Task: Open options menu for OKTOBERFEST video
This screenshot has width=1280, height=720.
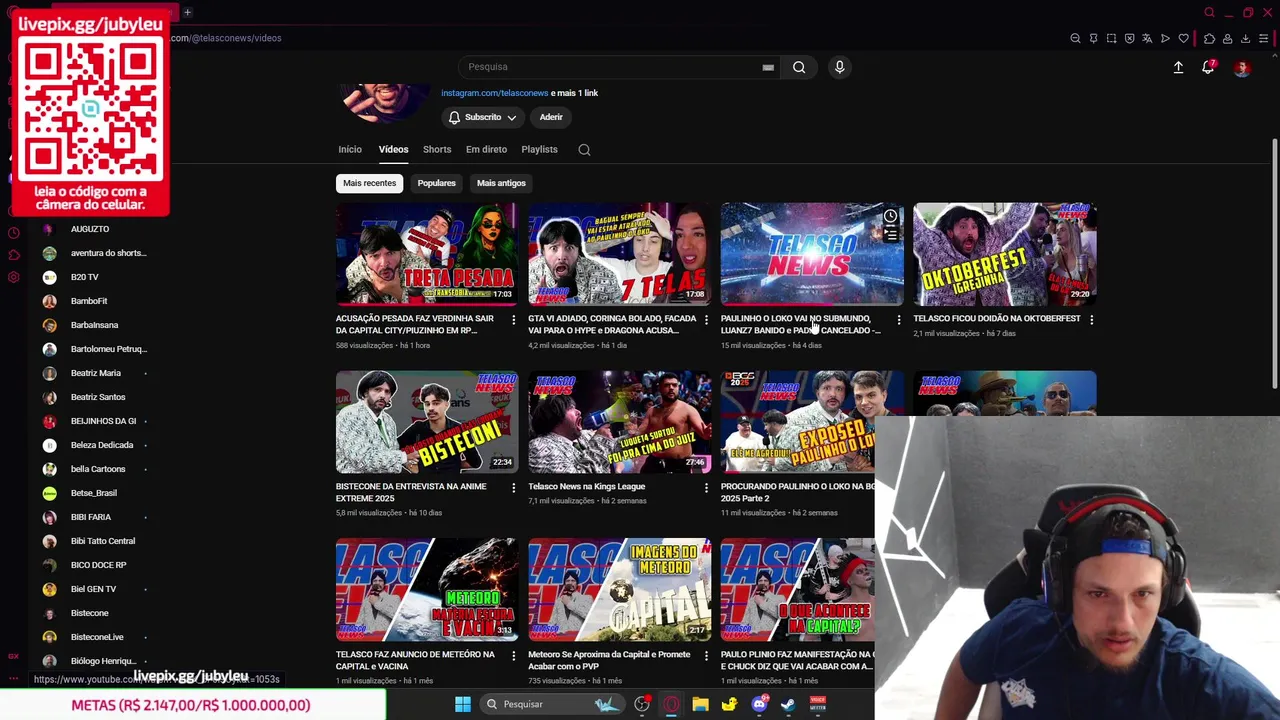Action: [1091, 320]
